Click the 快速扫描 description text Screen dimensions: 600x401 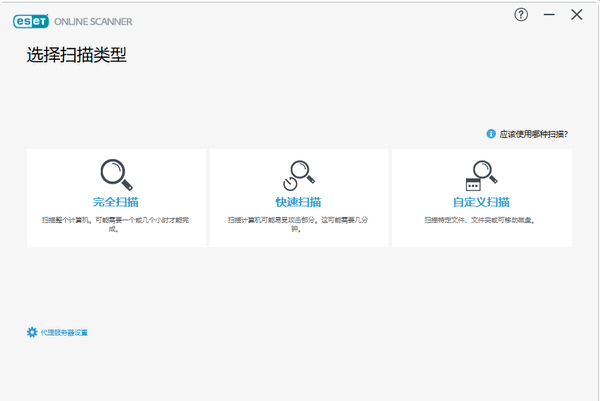(x=298, y=224)
